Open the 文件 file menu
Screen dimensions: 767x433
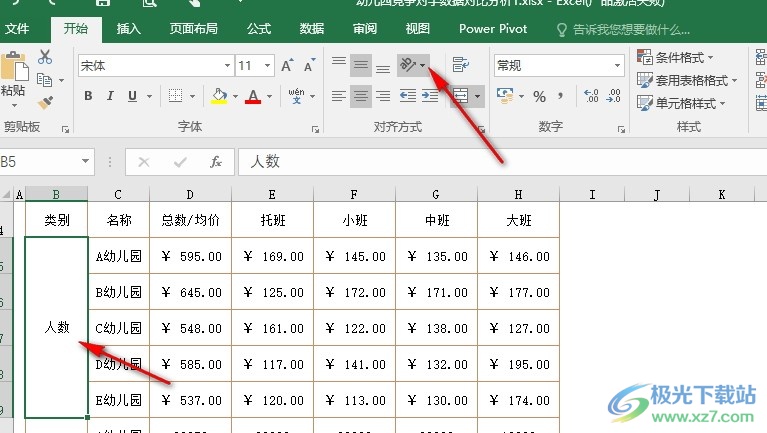click(17, 29)
